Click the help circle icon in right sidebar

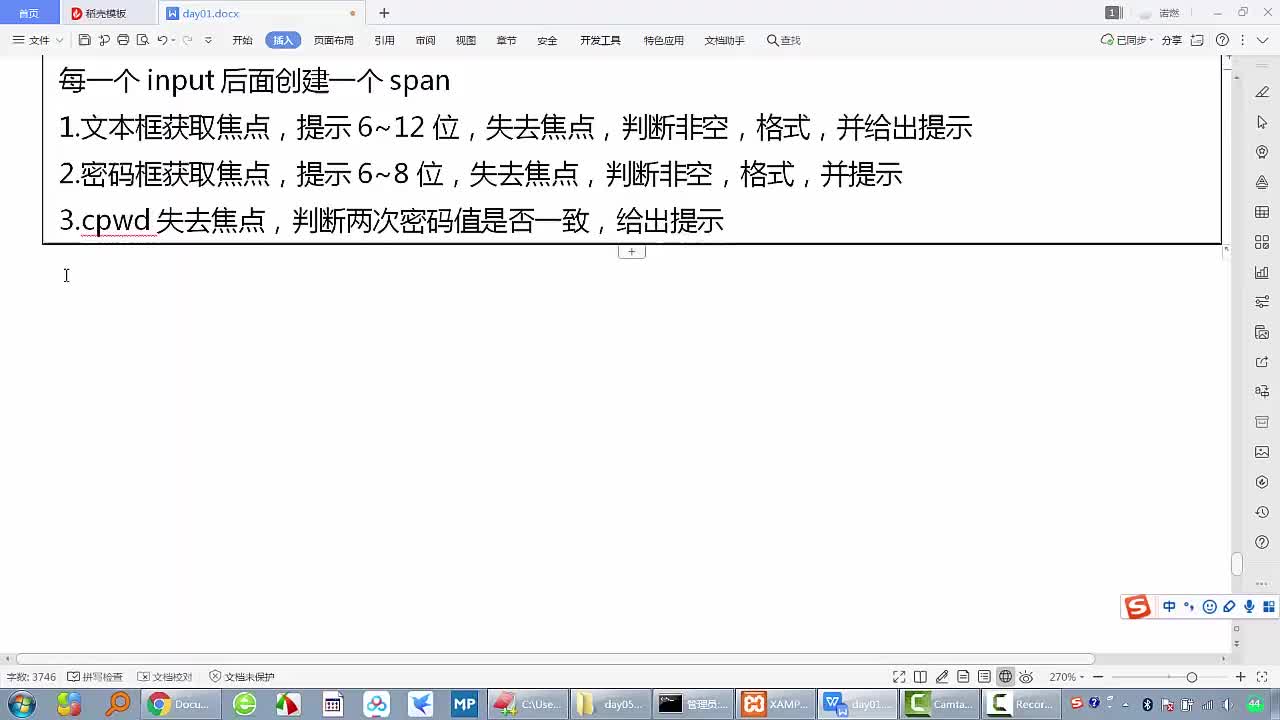1262,542
